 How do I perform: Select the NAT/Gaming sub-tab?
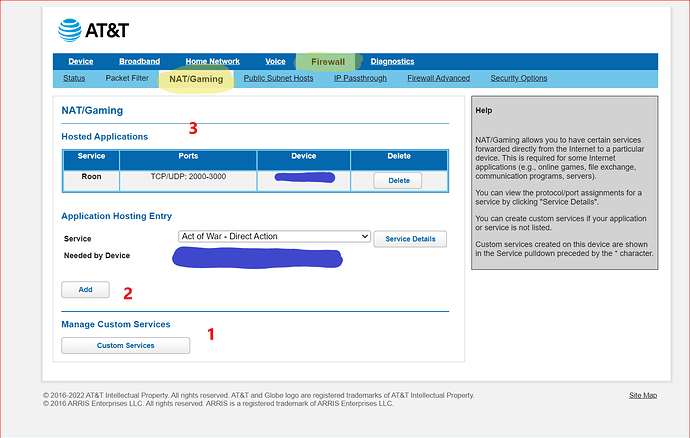196,79
